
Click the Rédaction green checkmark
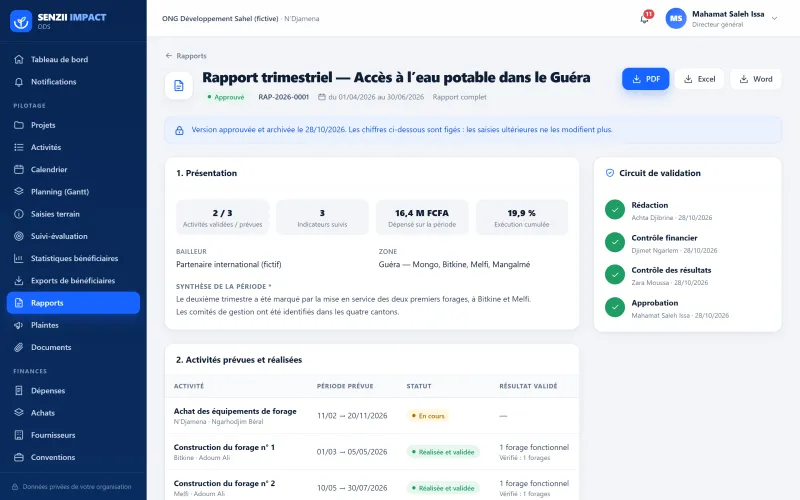(615, 209)
